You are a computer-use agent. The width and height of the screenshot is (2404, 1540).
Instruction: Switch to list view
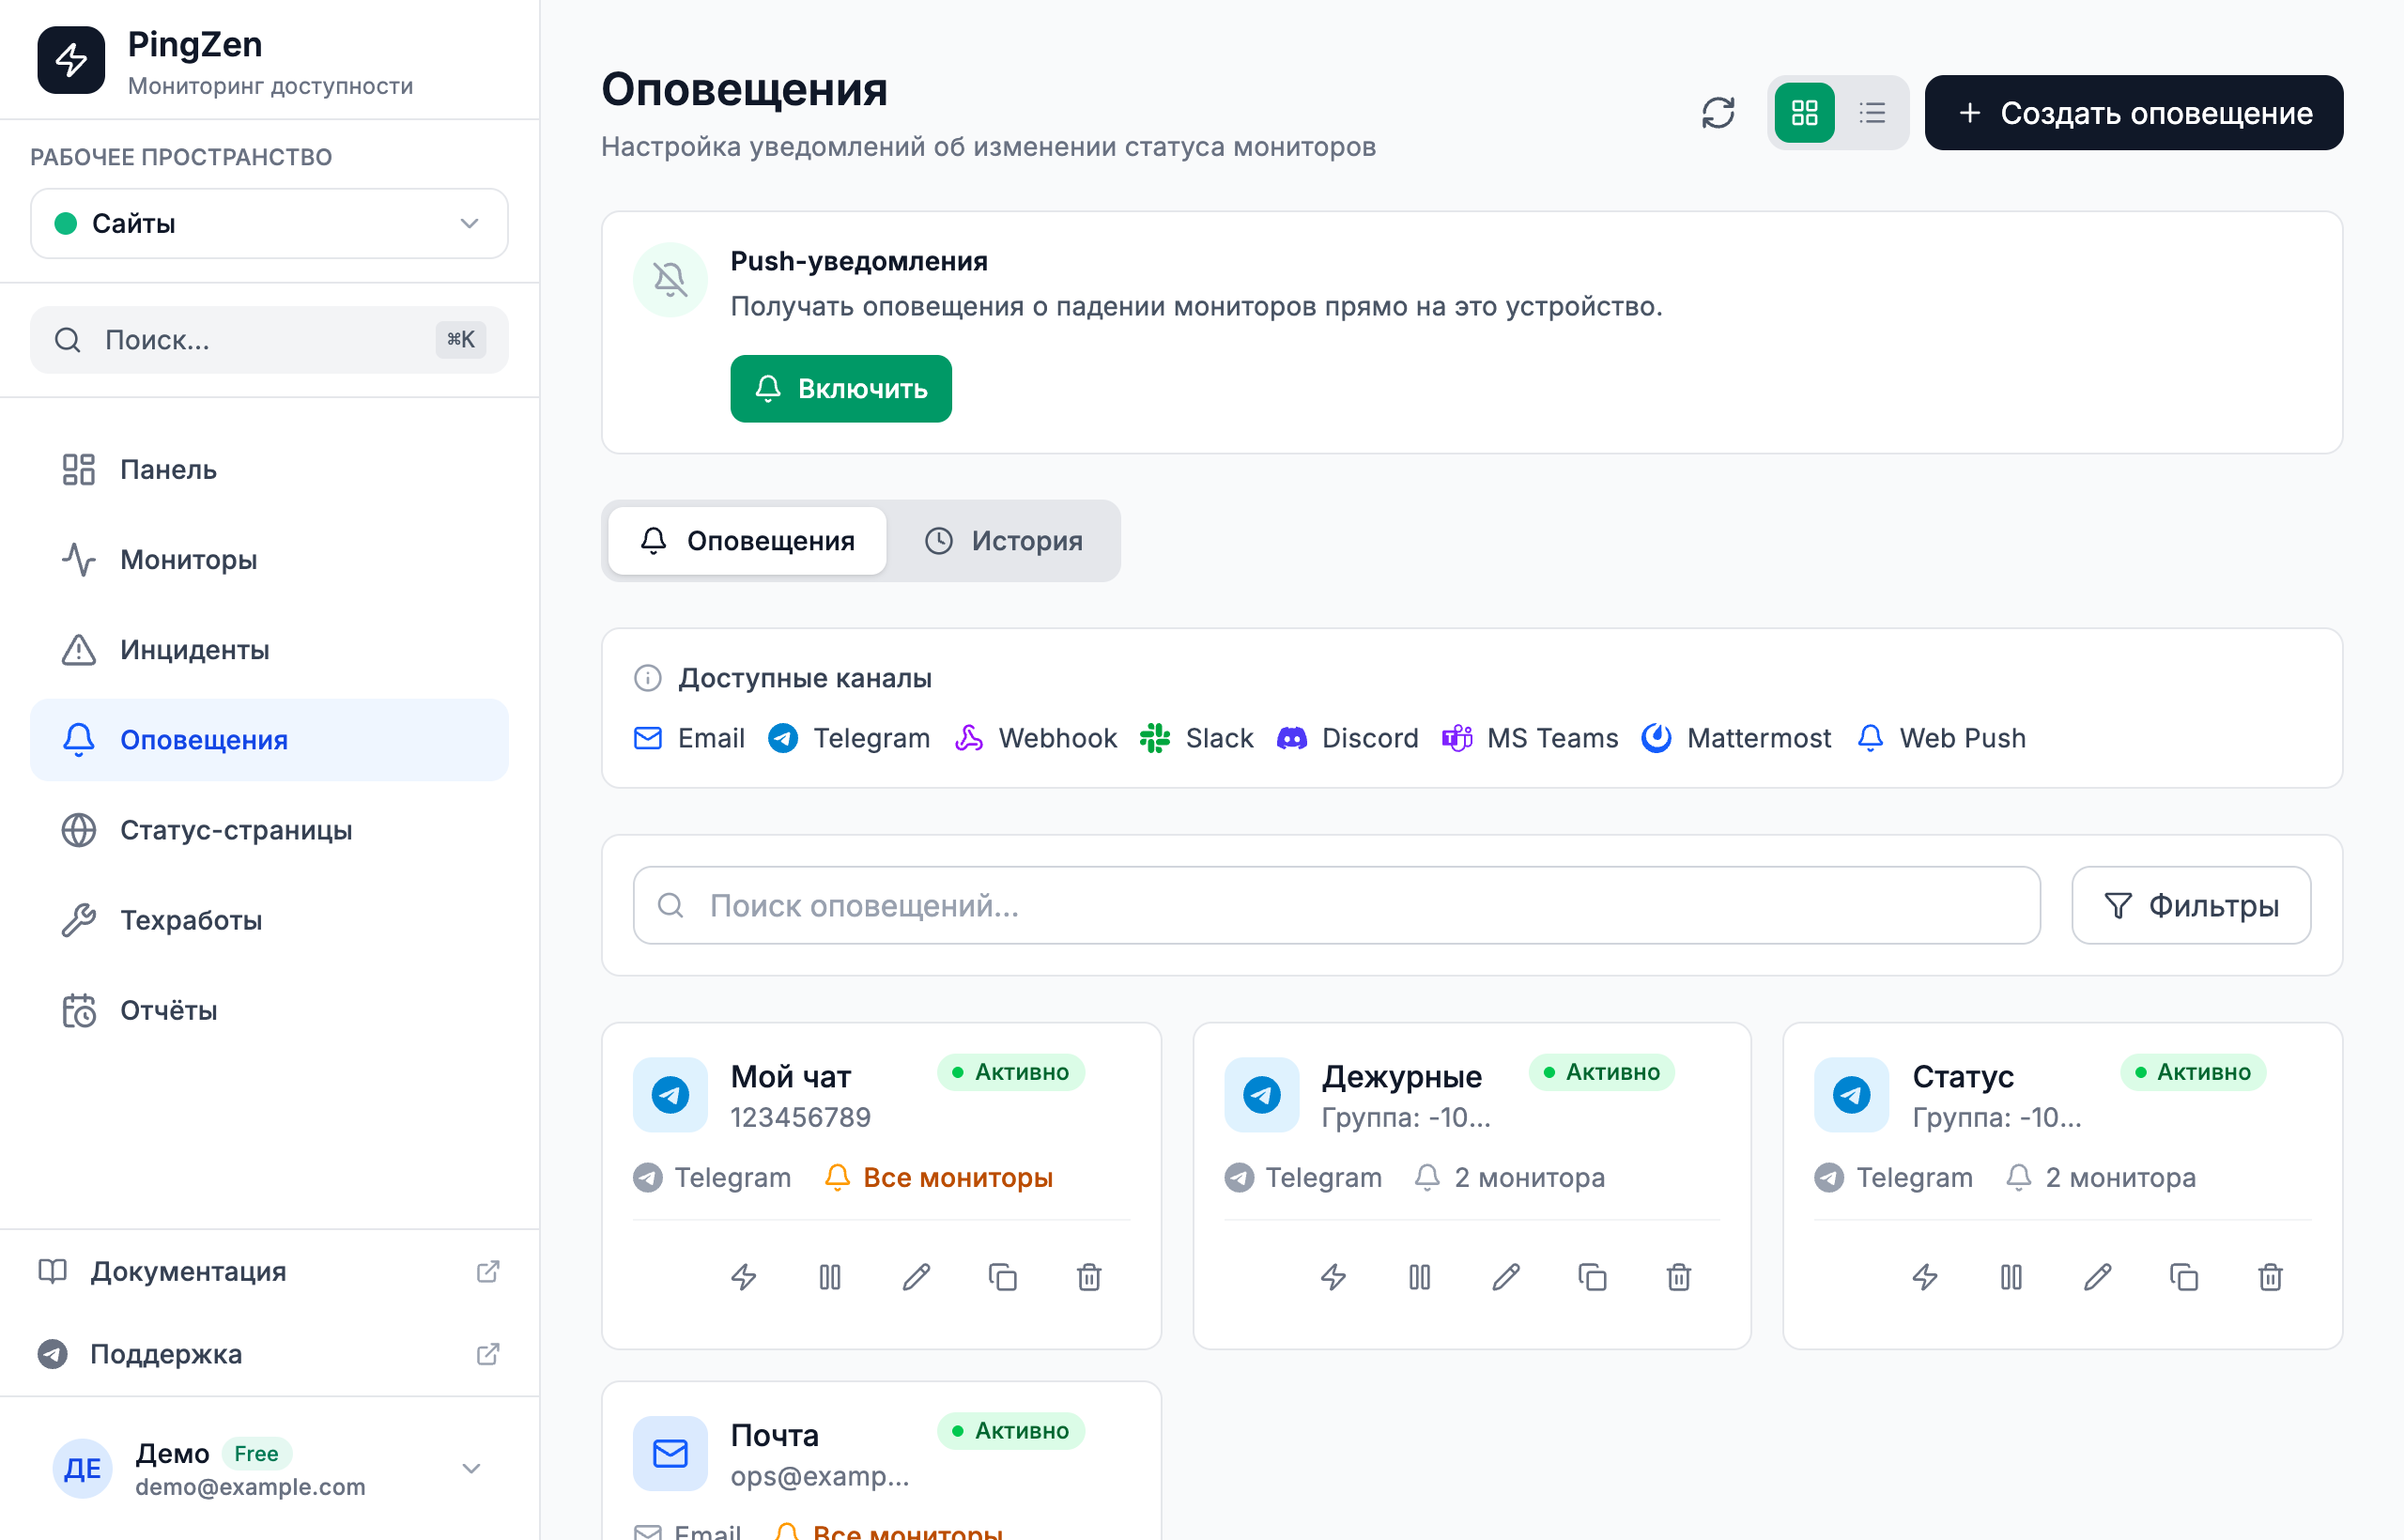point(1872,113)
